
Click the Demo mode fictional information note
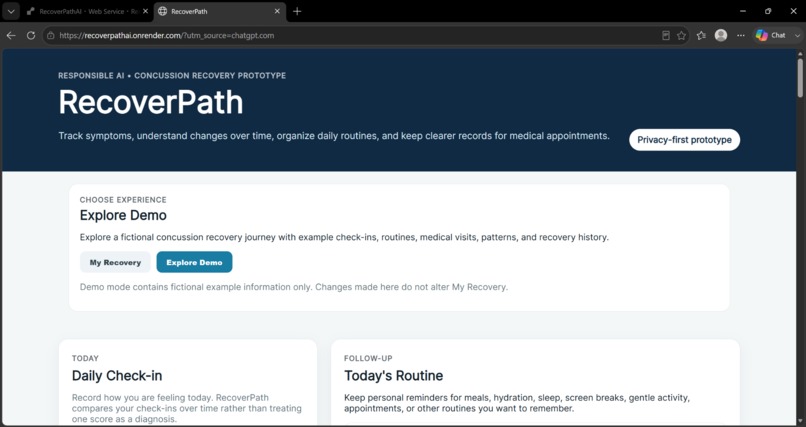click(x=294, y=287)
